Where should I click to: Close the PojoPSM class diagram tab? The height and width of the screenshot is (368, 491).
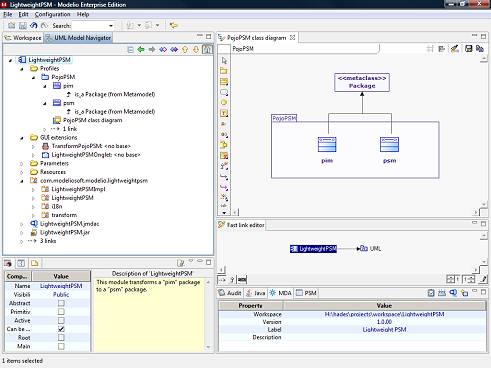point(293,38)
